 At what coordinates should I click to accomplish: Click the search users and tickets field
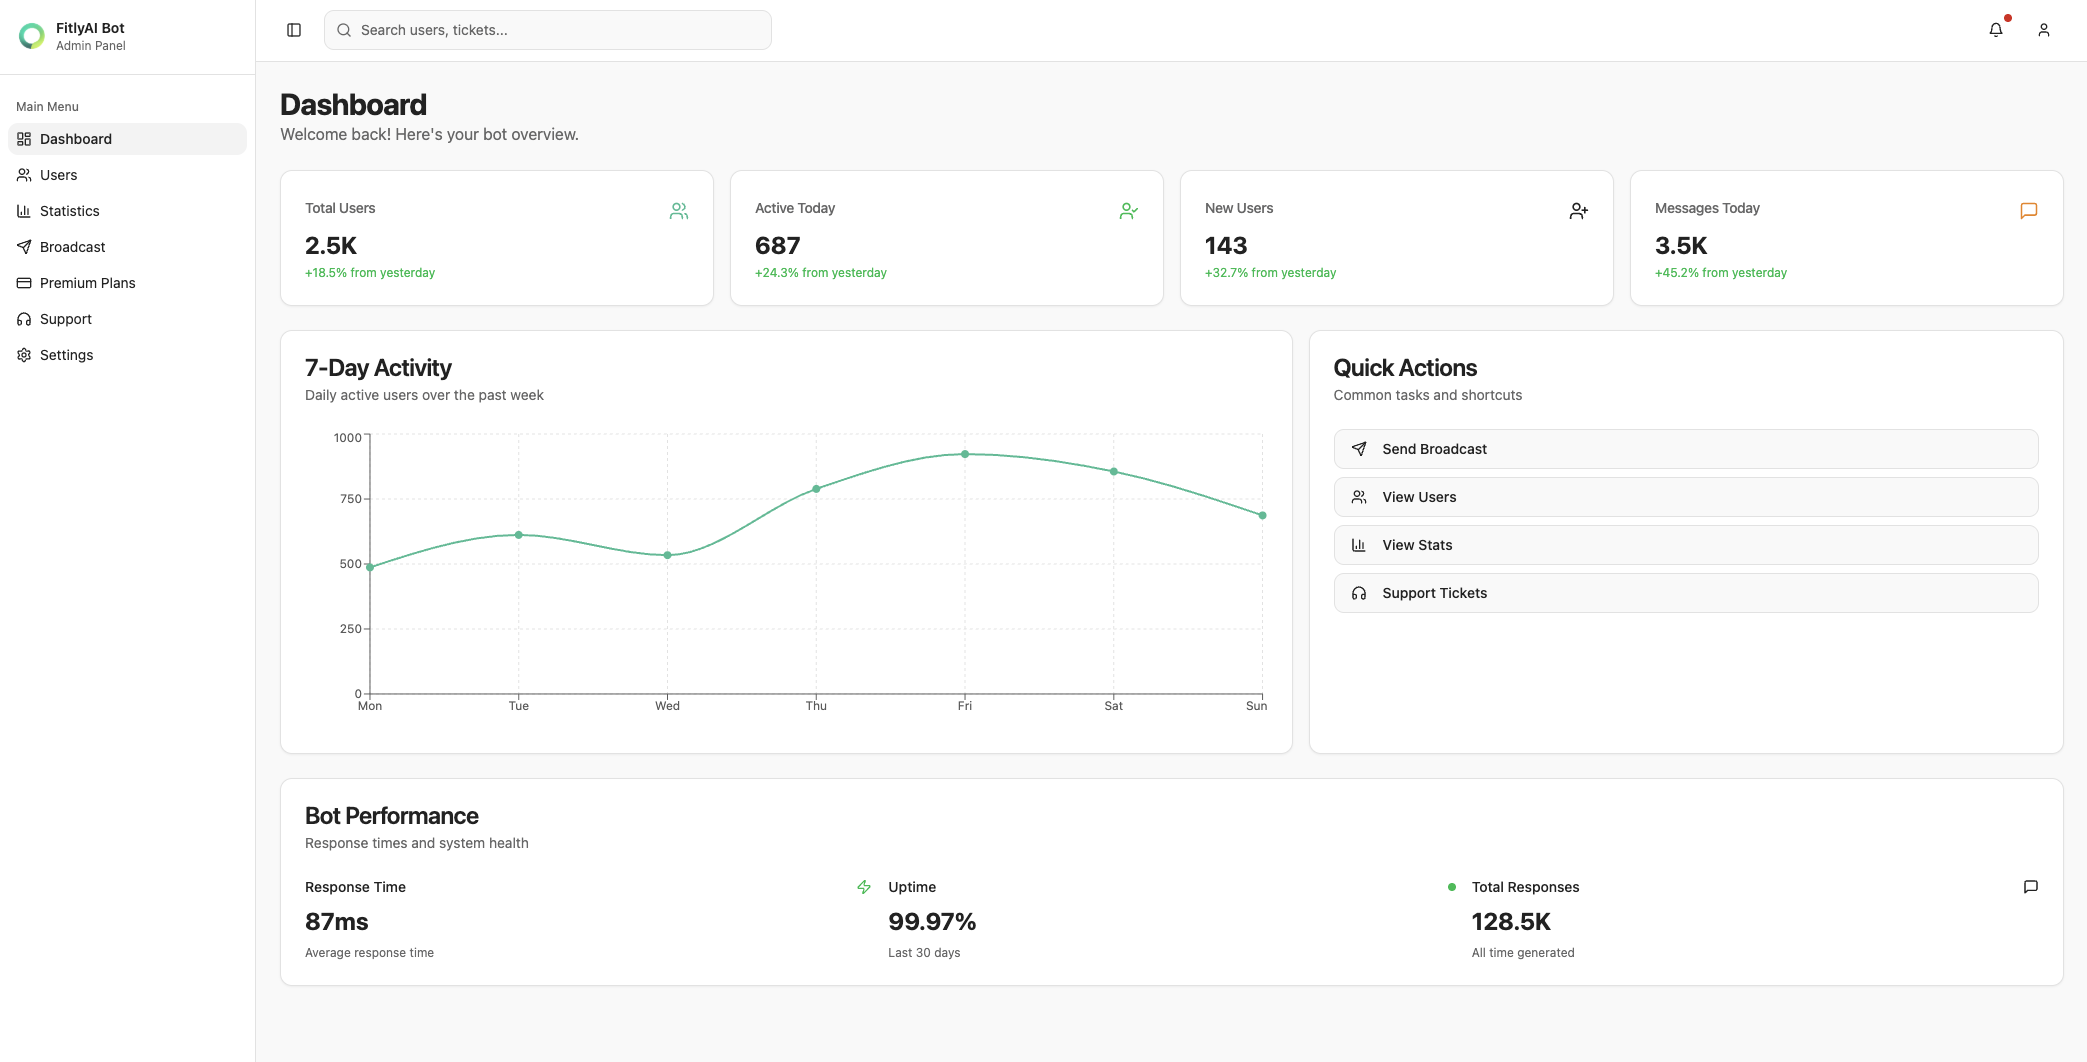547,30
